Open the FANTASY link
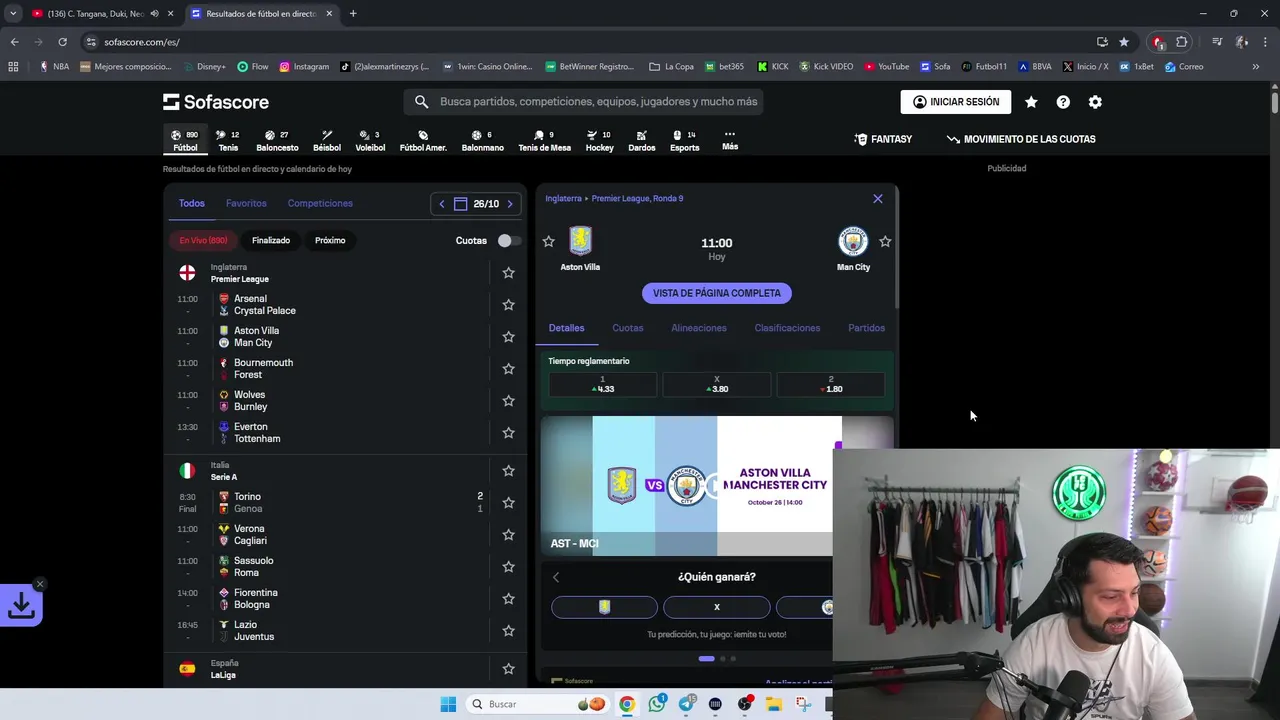The height and width of the screenshot is (720, 1280). 883,139
